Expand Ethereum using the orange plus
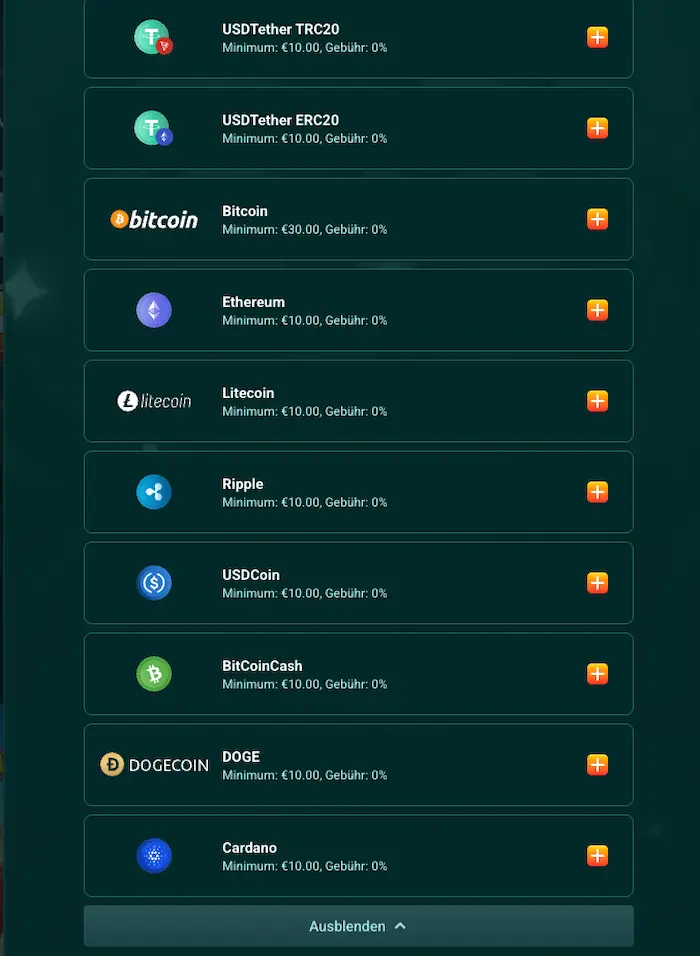 [597, 310]
